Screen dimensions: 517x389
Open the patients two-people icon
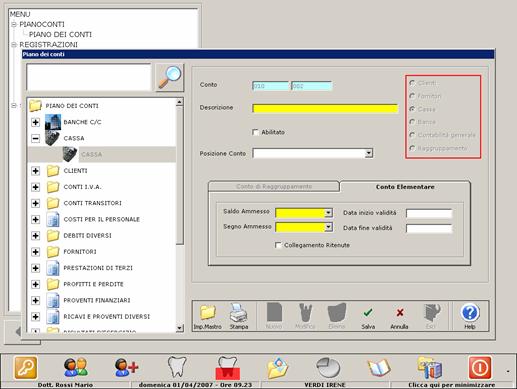[x=76, y=367]
